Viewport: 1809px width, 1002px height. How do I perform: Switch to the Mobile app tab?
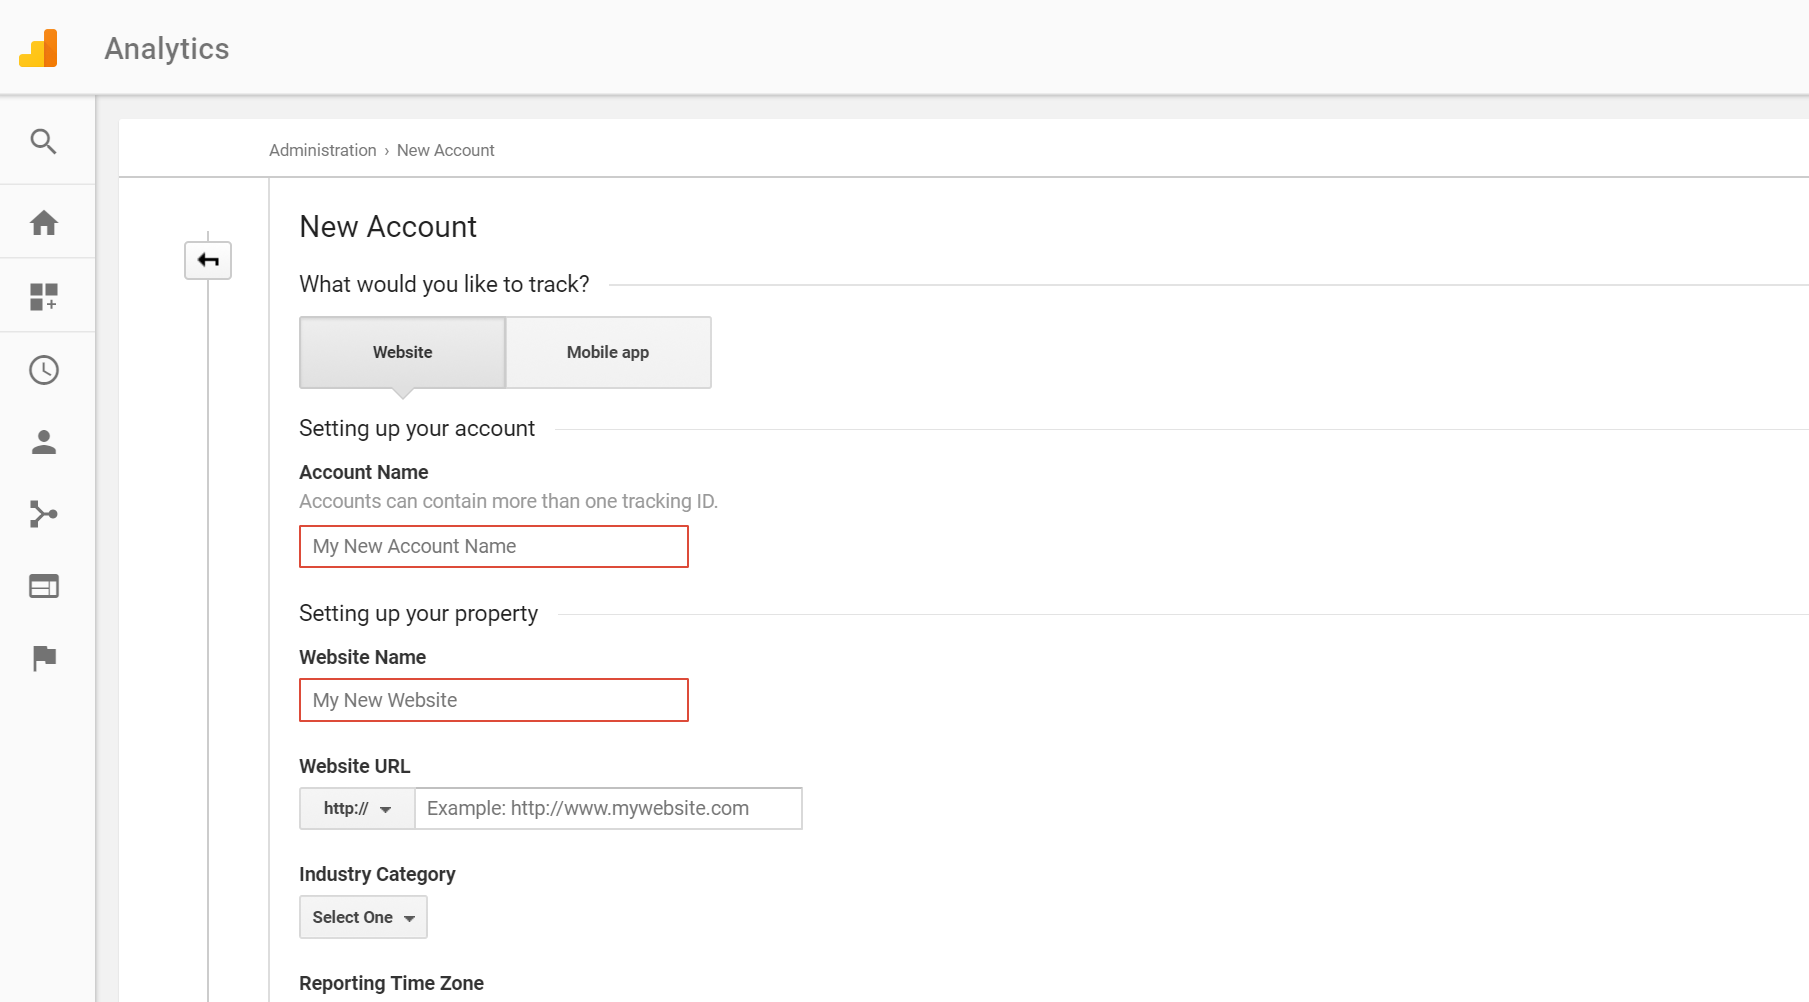click(607, 352)
